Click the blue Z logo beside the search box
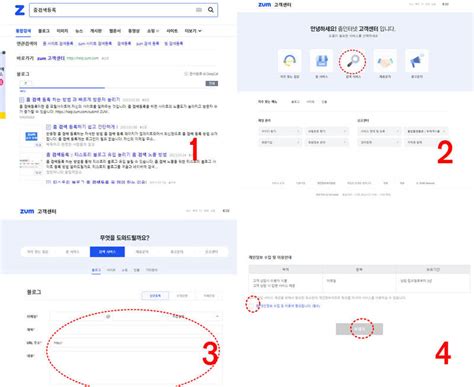The height and width of the screenshot is (387, 474). [20, 10]
